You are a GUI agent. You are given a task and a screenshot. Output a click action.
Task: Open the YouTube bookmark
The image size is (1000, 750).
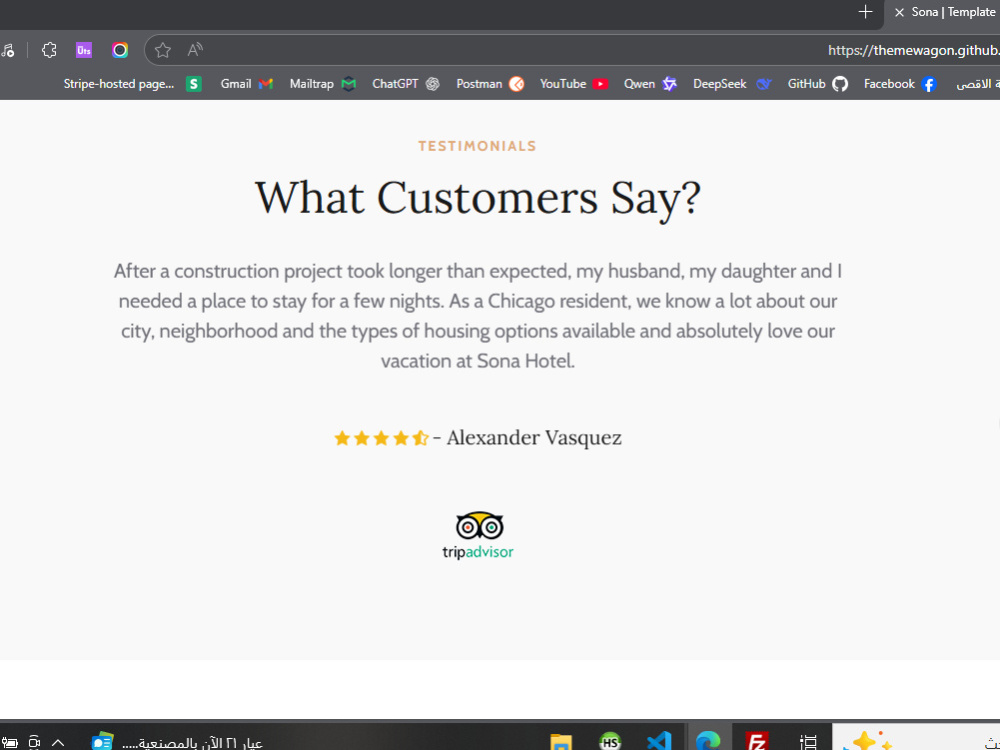(x=573, y=84)
